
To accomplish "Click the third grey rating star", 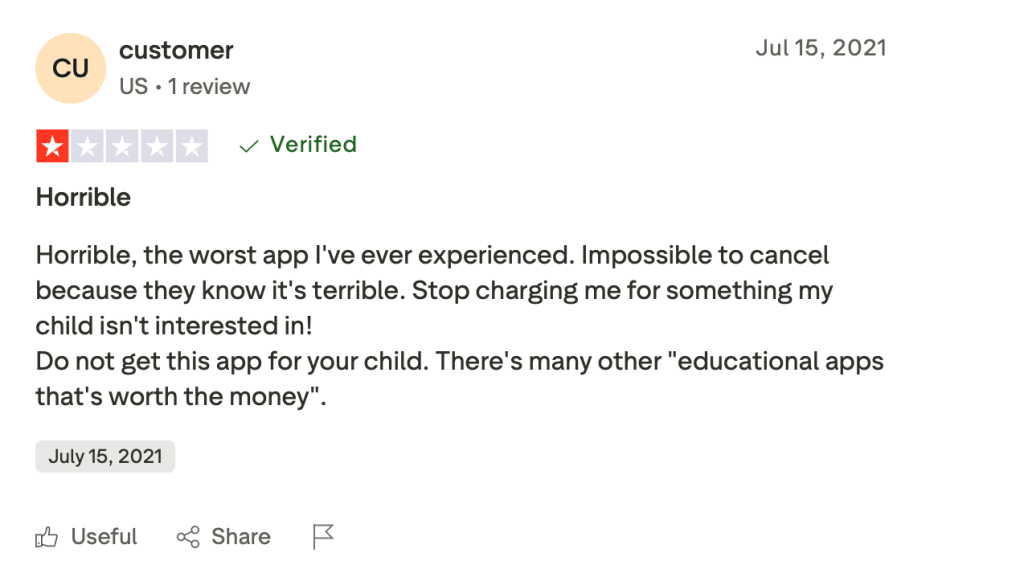I will click(122, 146).
